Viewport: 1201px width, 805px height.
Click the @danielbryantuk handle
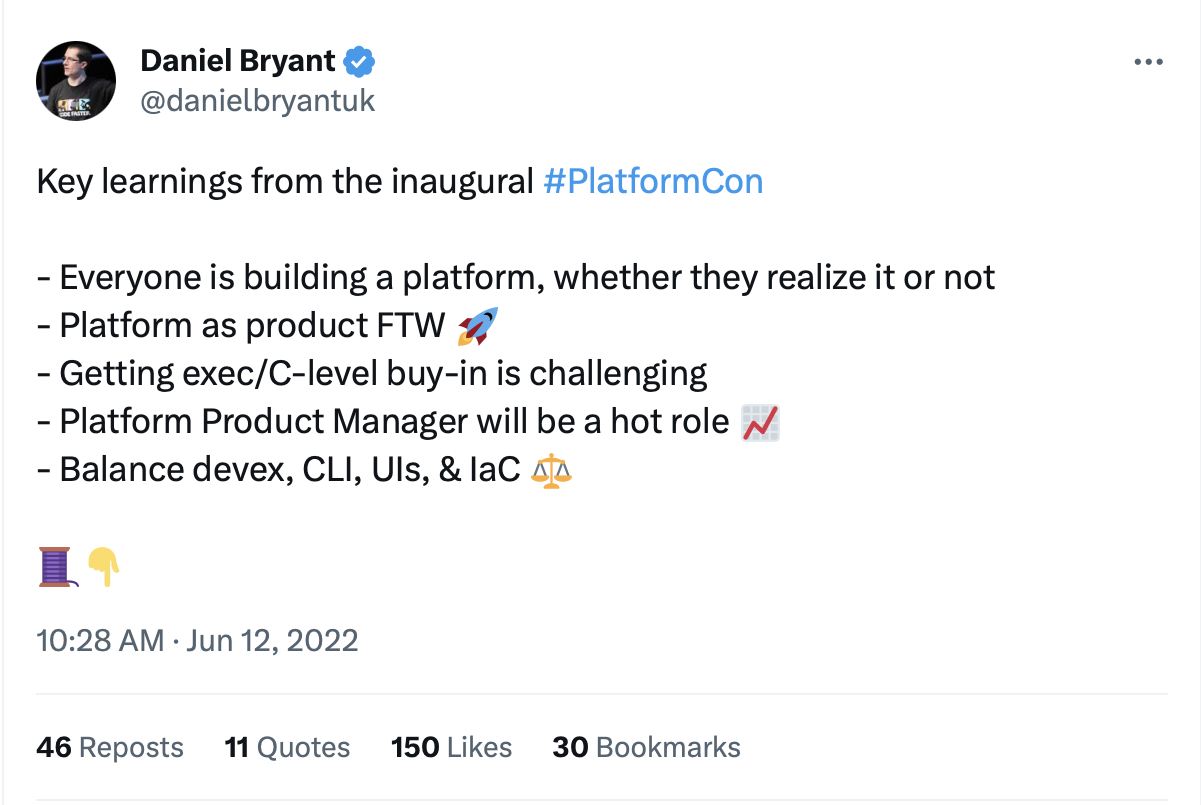click(258, 100)
